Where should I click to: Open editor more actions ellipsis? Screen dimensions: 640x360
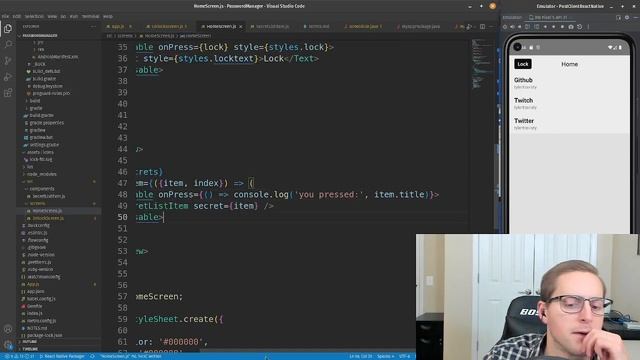(491, 27)
